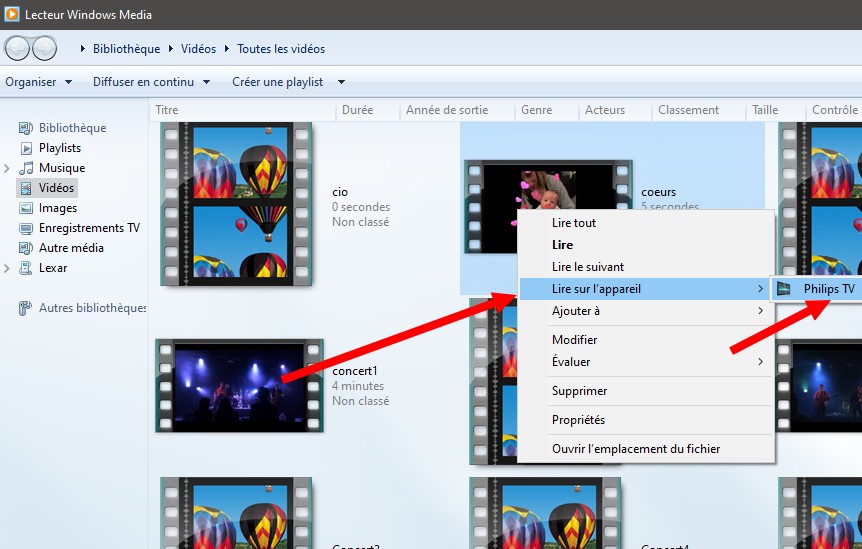Select Autres bibliothèques in the sidebar
Screen dimensions: 862x549
tap(92, 308)
